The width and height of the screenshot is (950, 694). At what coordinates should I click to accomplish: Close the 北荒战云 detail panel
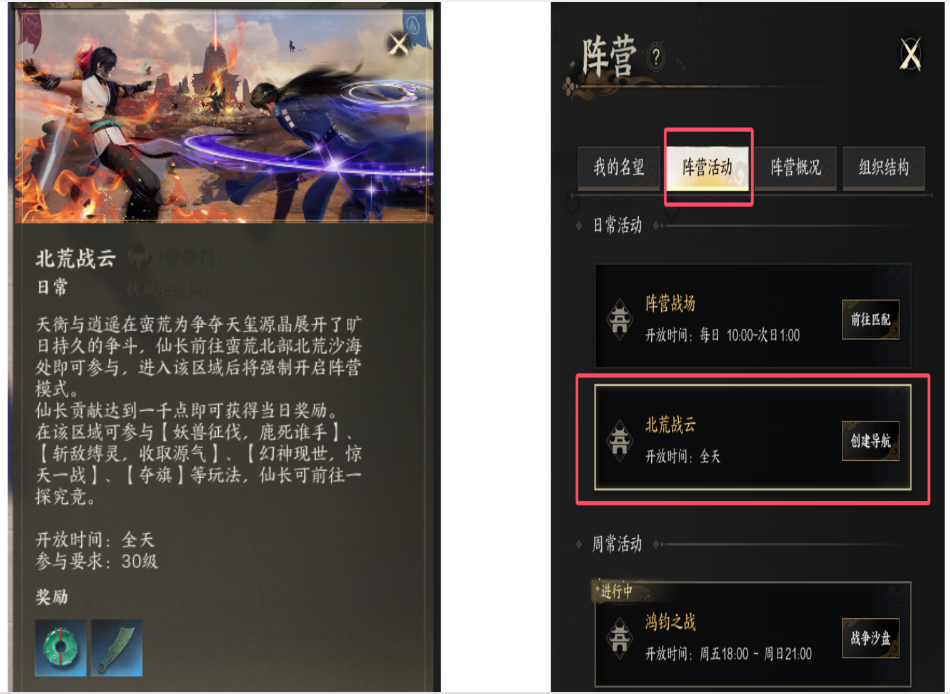pyautogui.click(x=398, y=44)
